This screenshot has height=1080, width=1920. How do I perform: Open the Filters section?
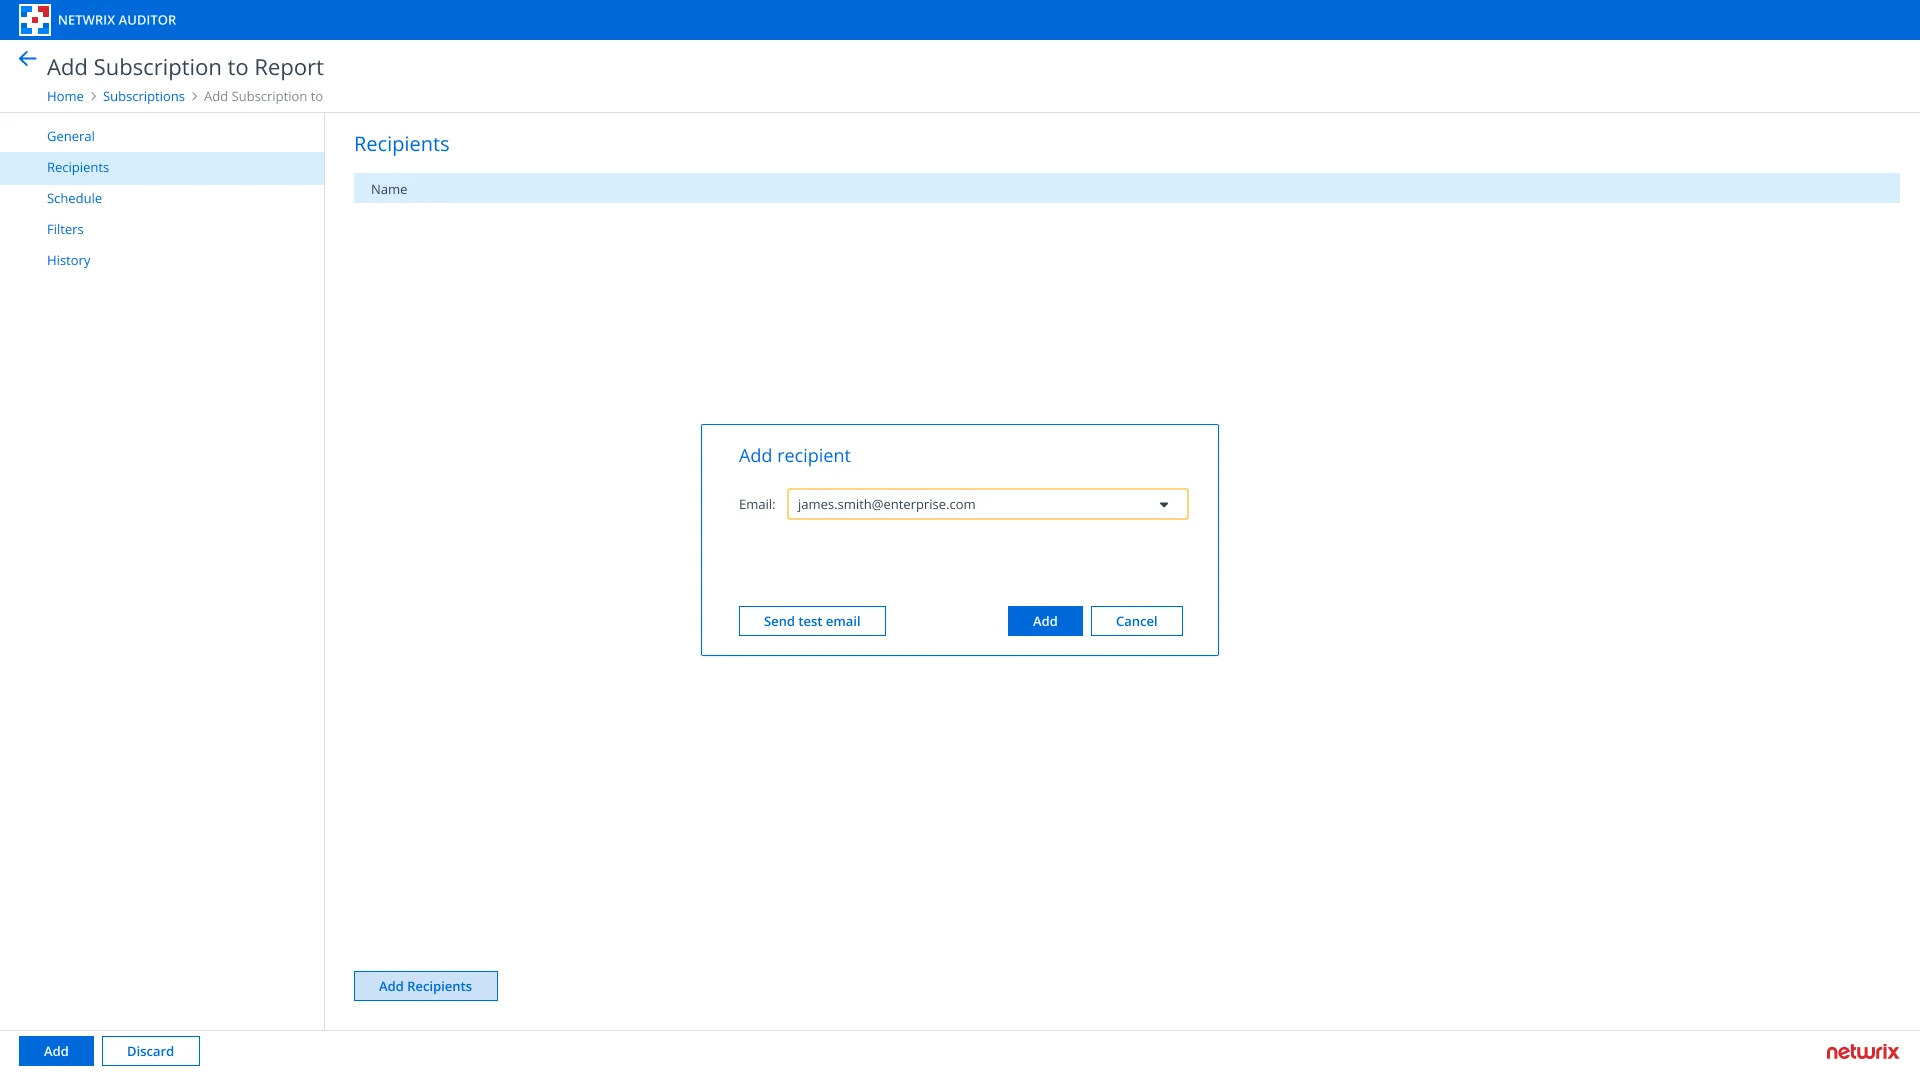click(x=162, y=229)
